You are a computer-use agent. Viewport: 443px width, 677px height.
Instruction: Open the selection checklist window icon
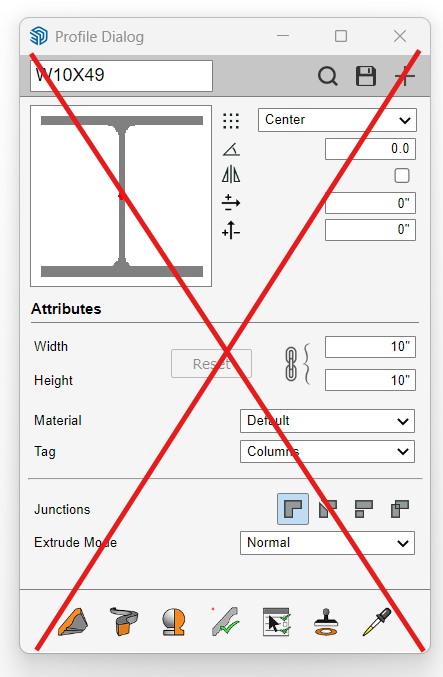pos(276,622)
